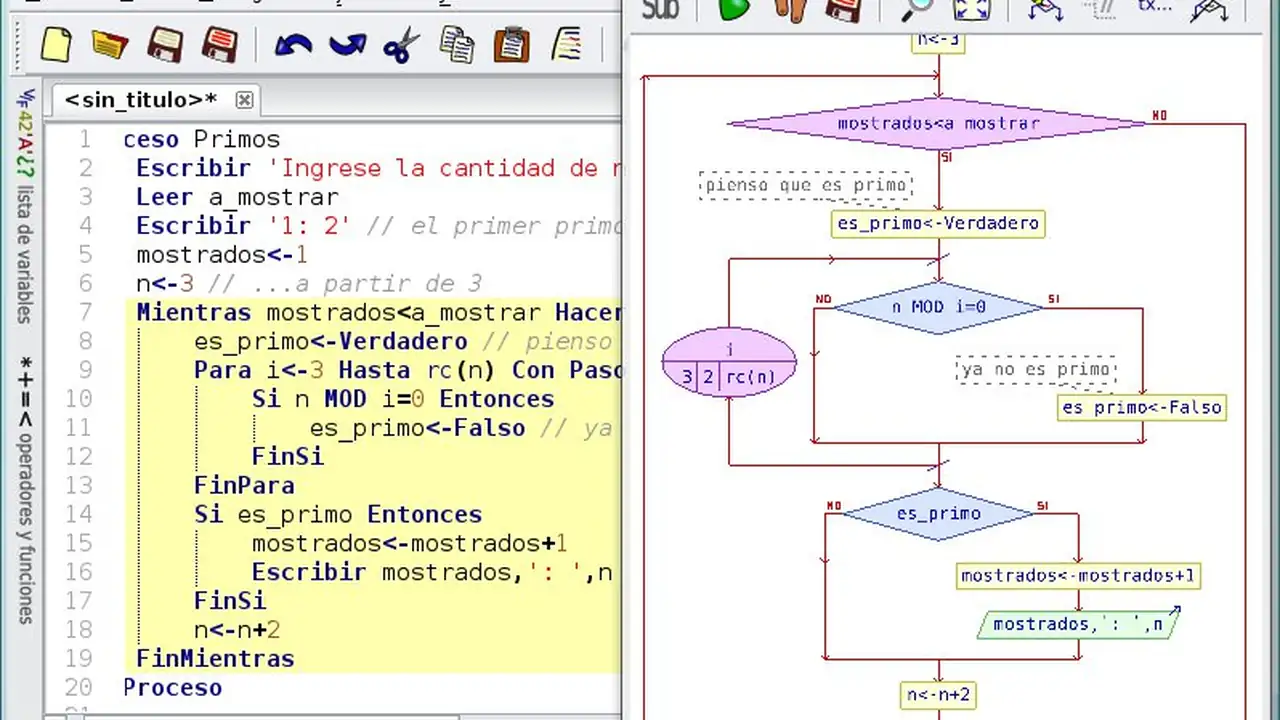Paste from the clipboard icon
The height and width of the screenshot is (720, 1280).
click(x=512, y=45)
